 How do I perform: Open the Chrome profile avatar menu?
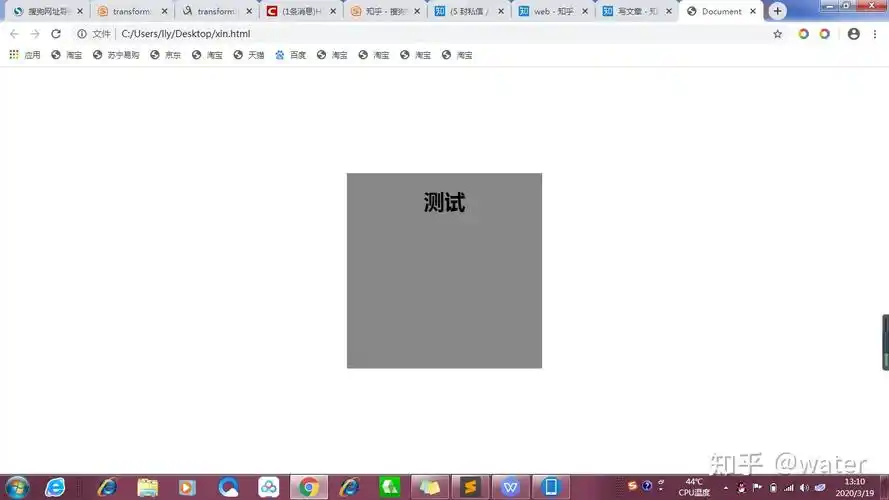853,34
